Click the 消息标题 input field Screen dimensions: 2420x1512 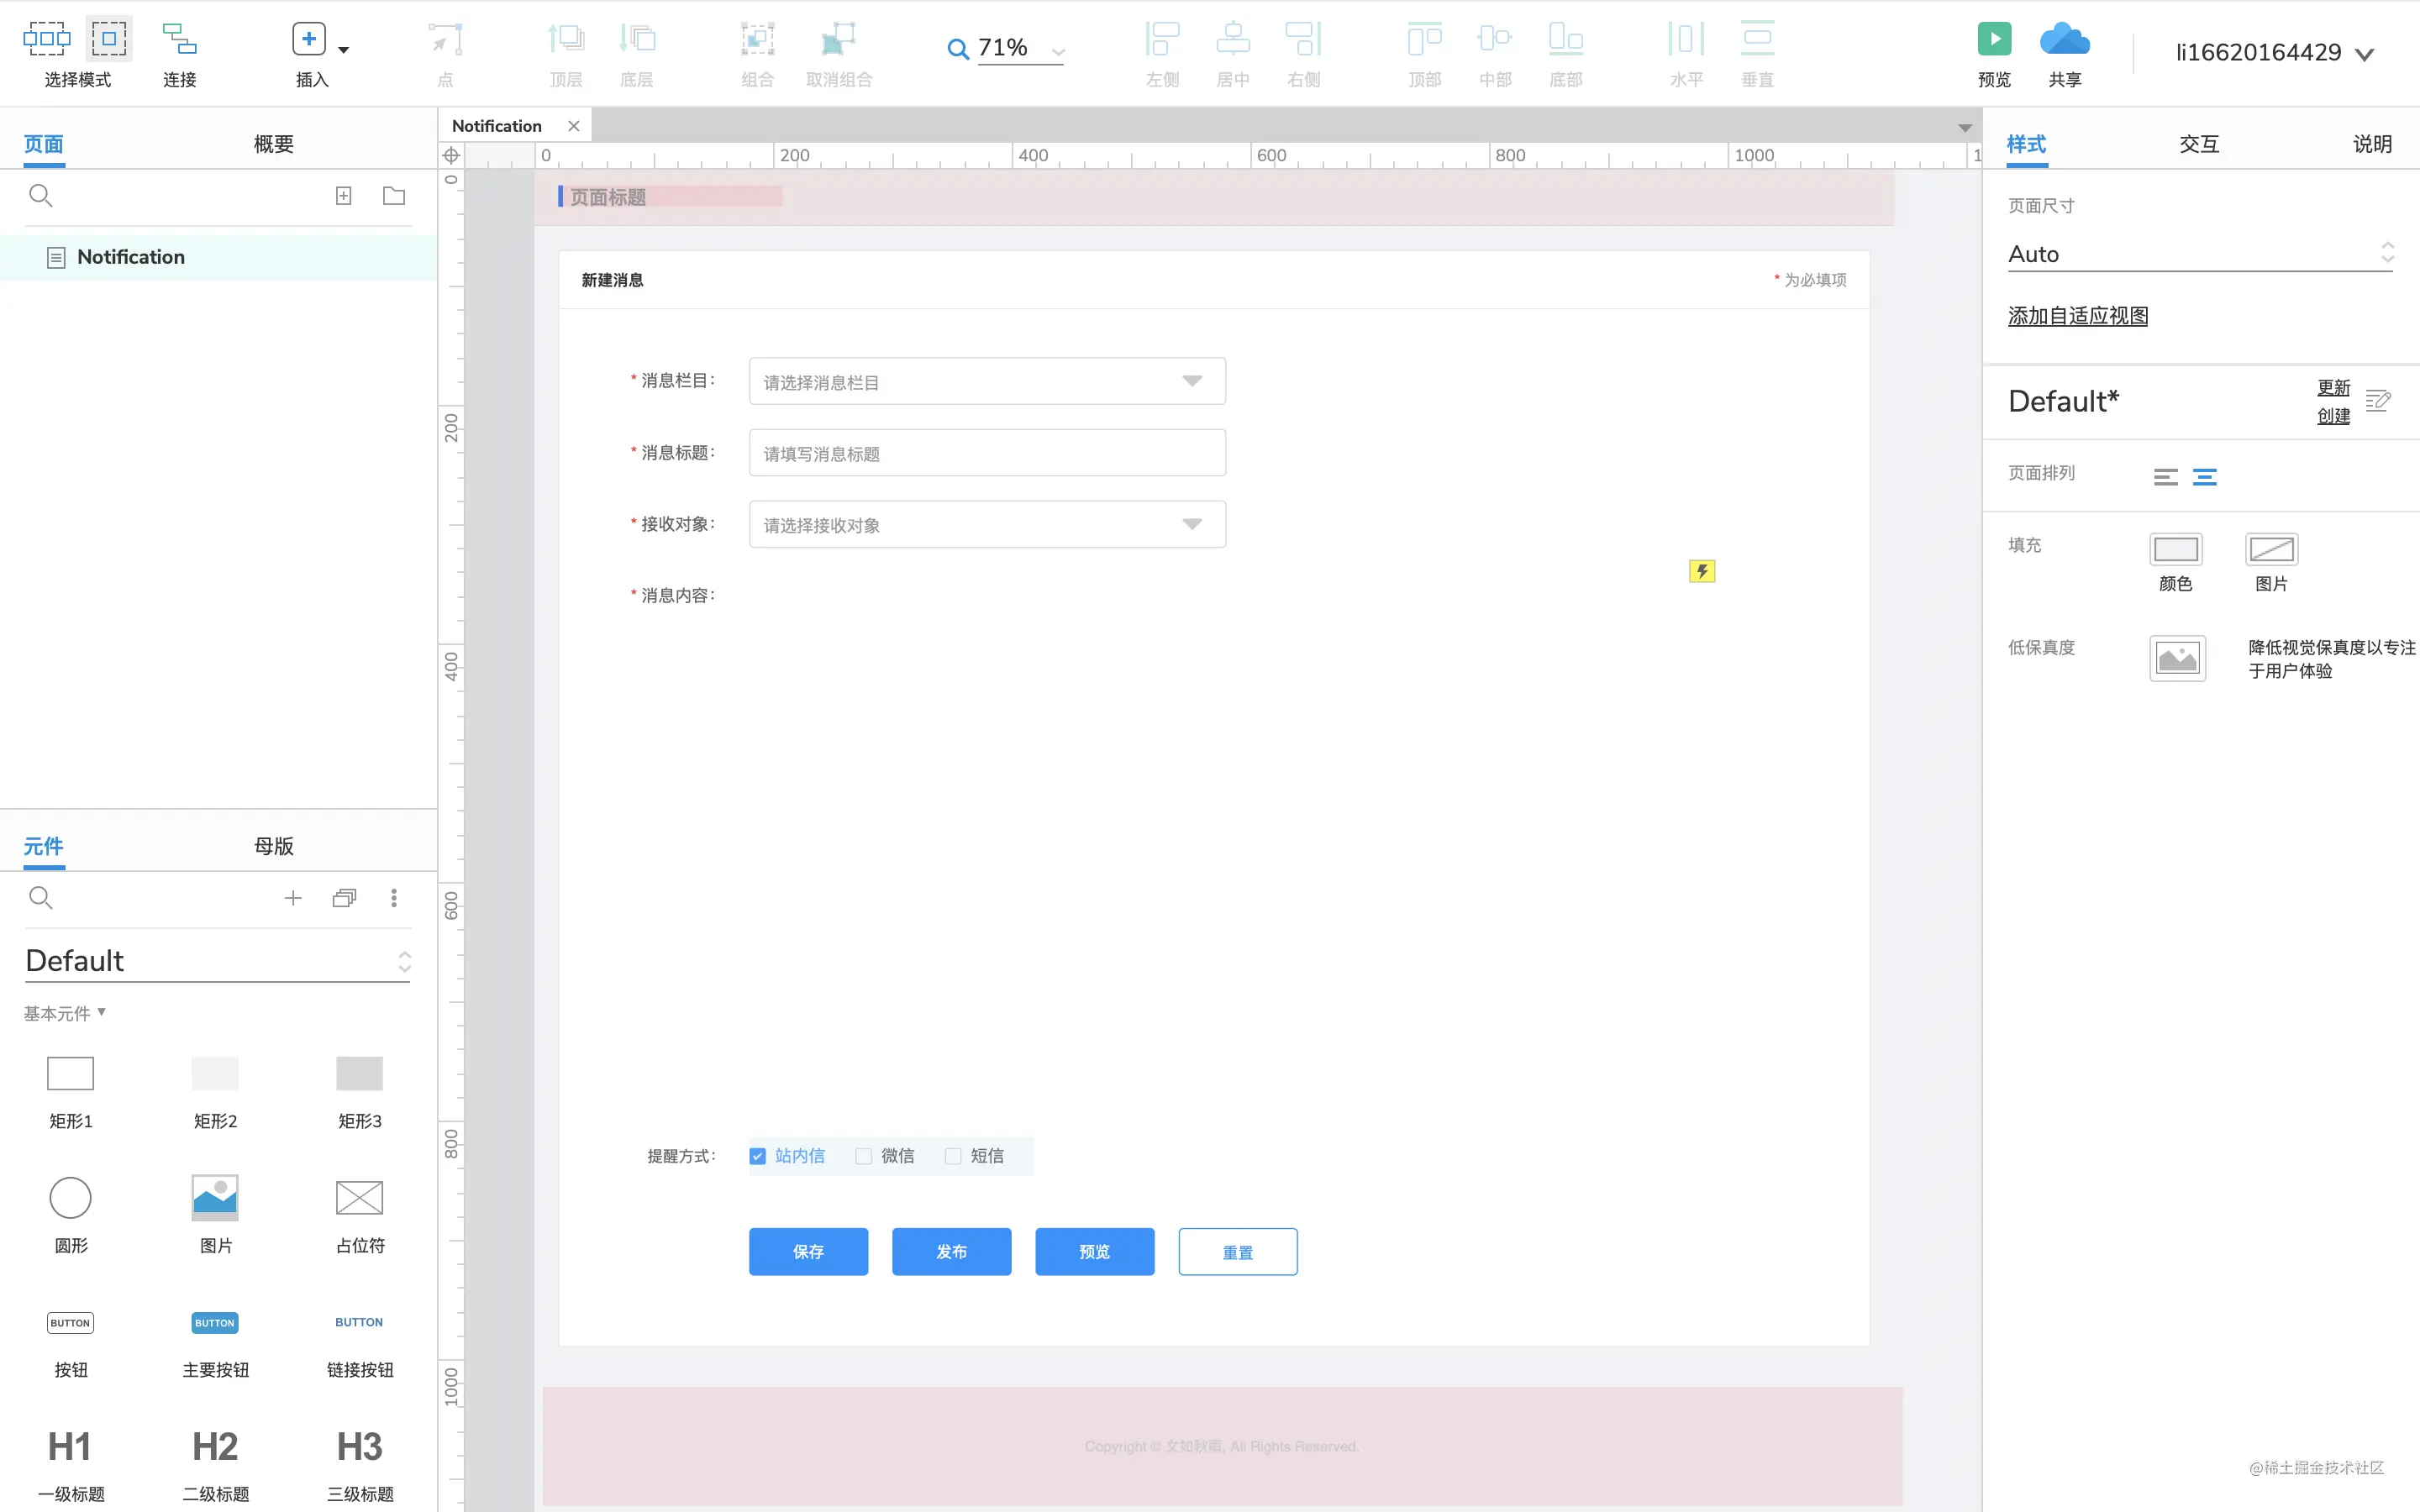987,453
